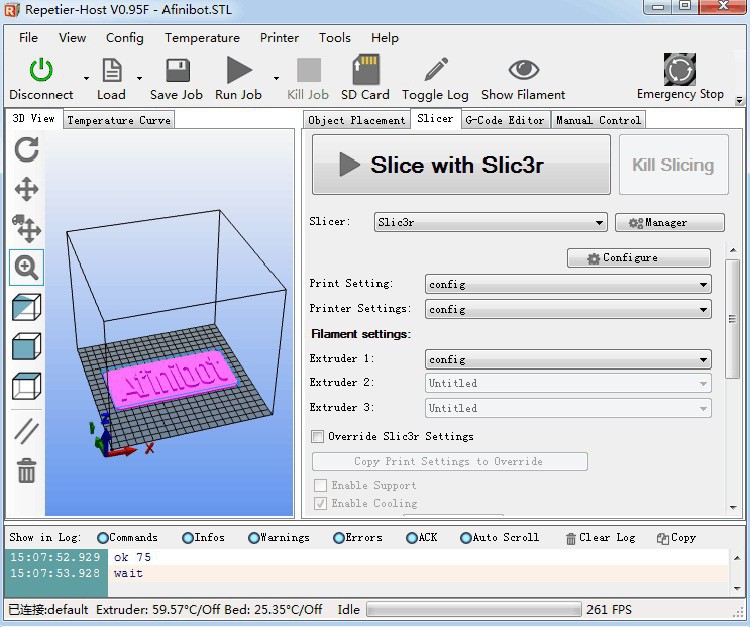
Task: Select the zoom magnifier tool
Action: tap(27, 267)
